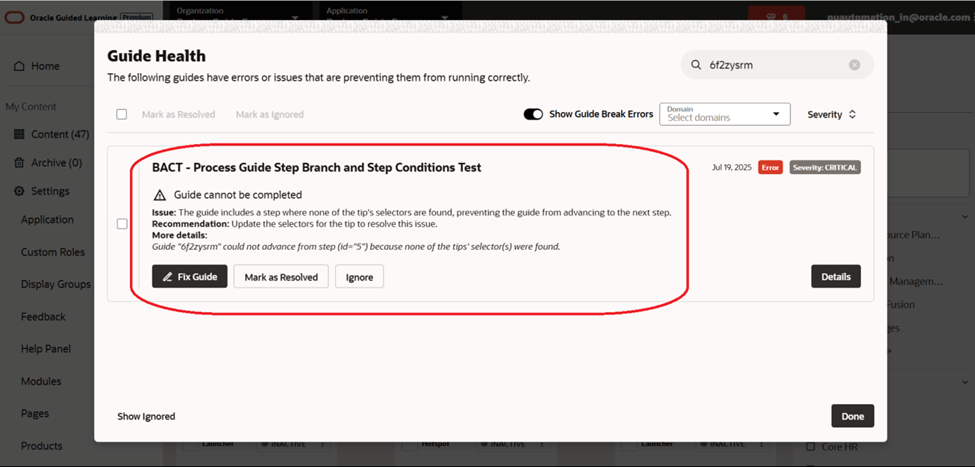Viewport: 975px width, 467px height.
Task: Click Mark as Resolved button in guide card
Action: coord(281,277)
